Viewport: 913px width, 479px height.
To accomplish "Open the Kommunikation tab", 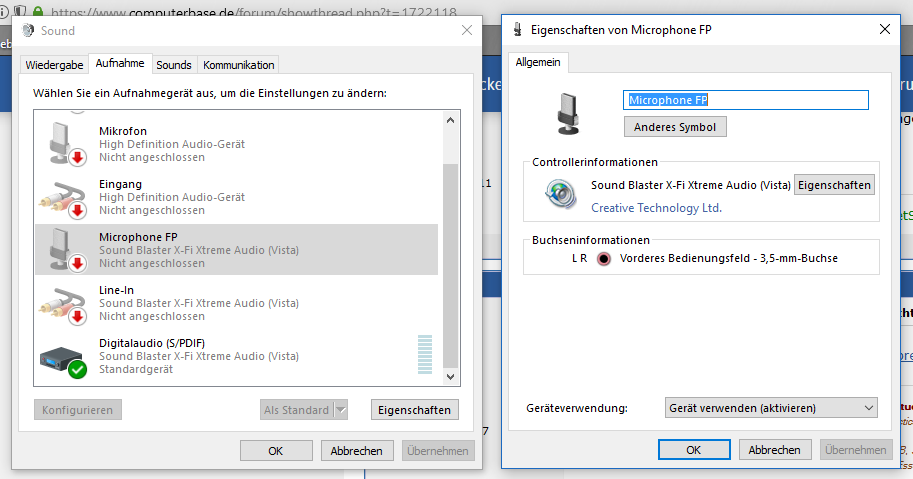I will [239, 65].
